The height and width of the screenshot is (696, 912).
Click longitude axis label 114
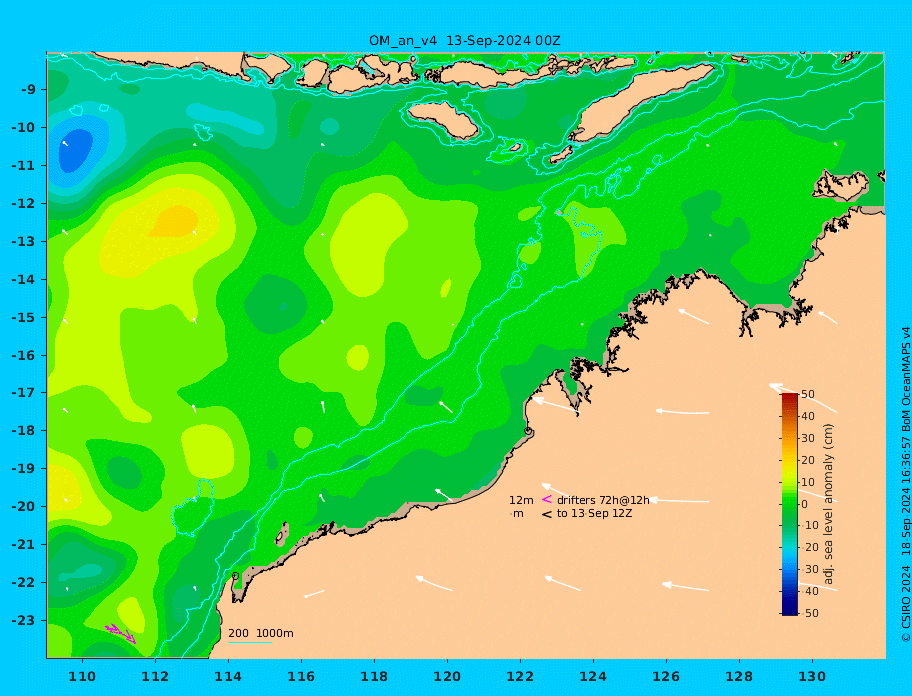[228, 676]
